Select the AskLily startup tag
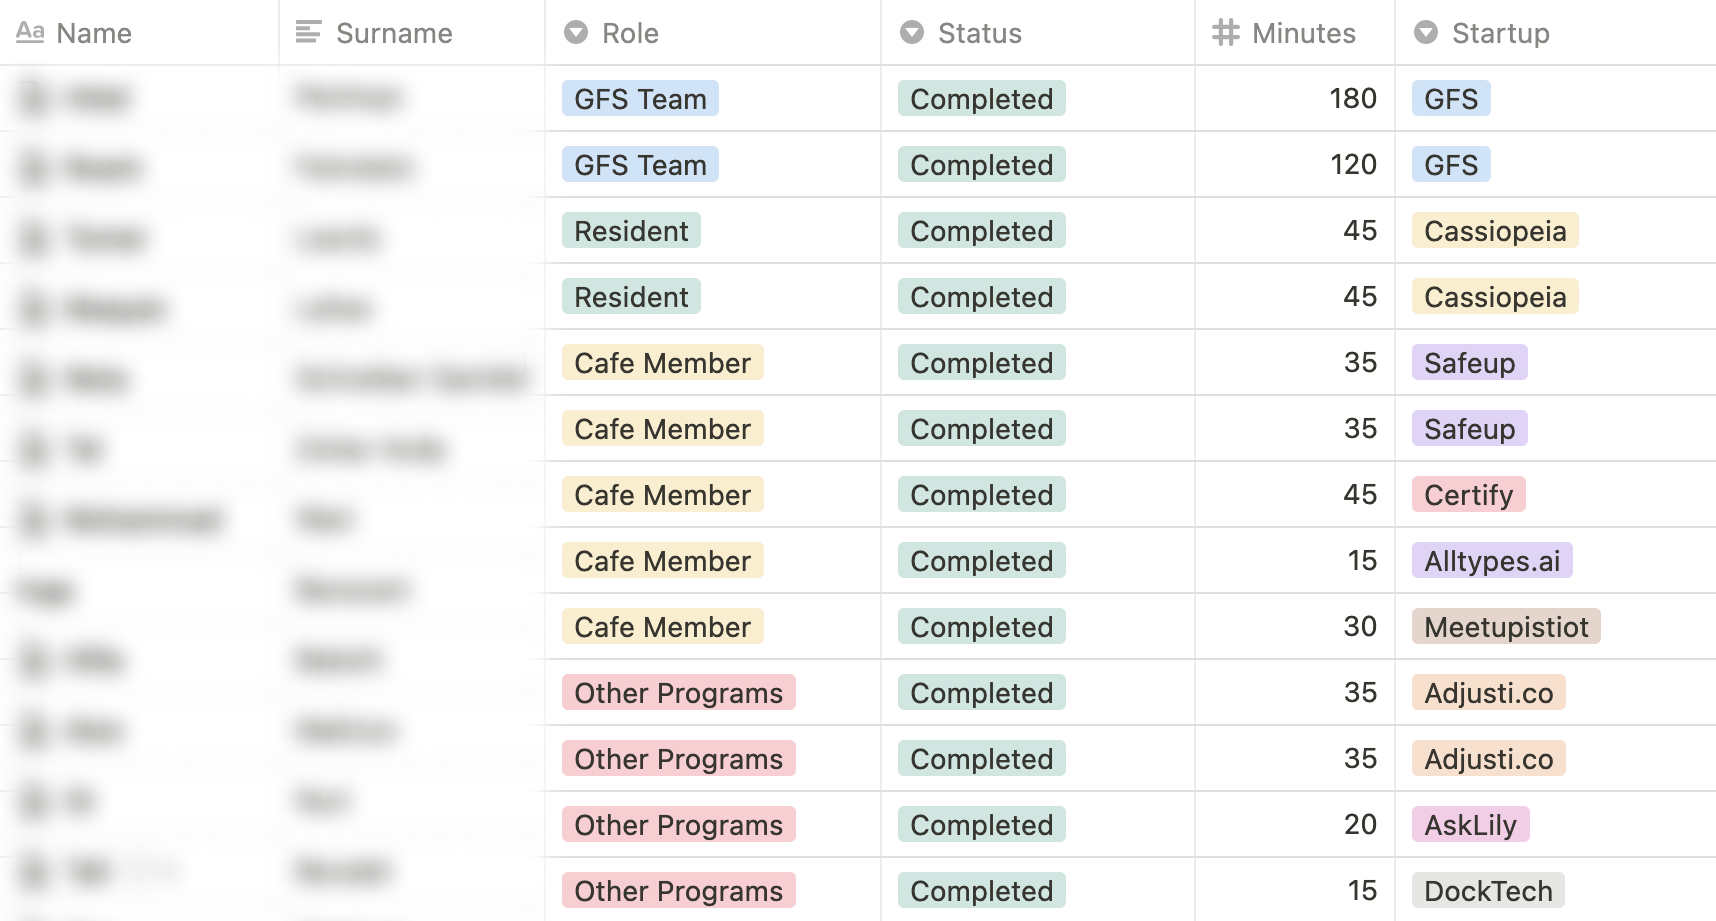The width and height of the screenshot is (1716, 921). [1471, 824]
